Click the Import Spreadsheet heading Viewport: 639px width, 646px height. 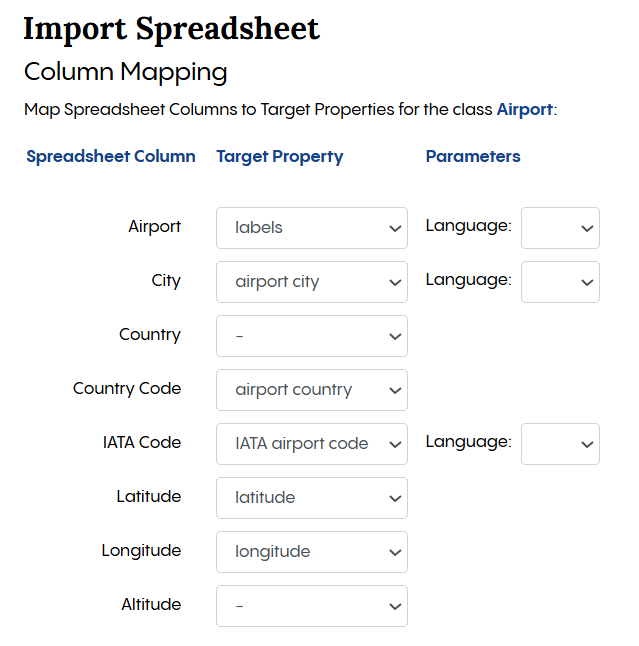(171, 29)
